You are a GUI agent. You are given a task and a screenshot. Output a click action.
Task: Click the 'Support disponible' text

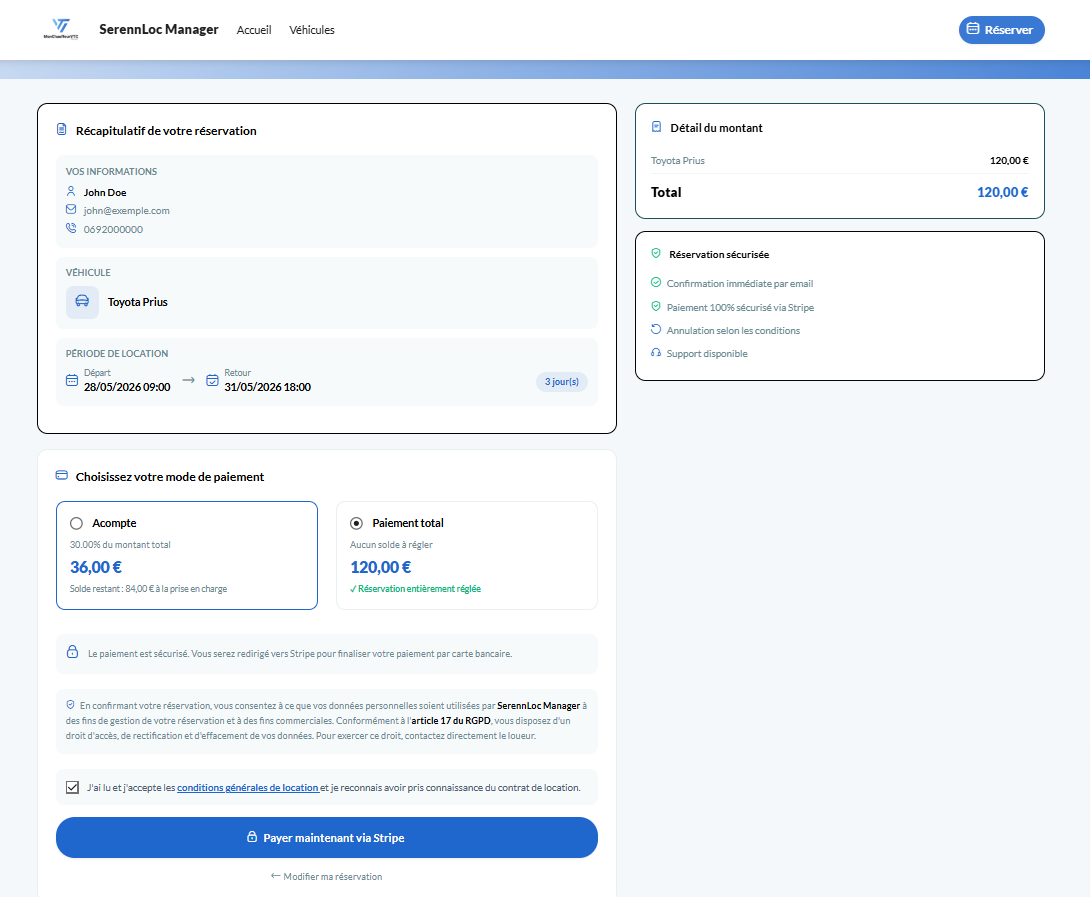(707, 354)
